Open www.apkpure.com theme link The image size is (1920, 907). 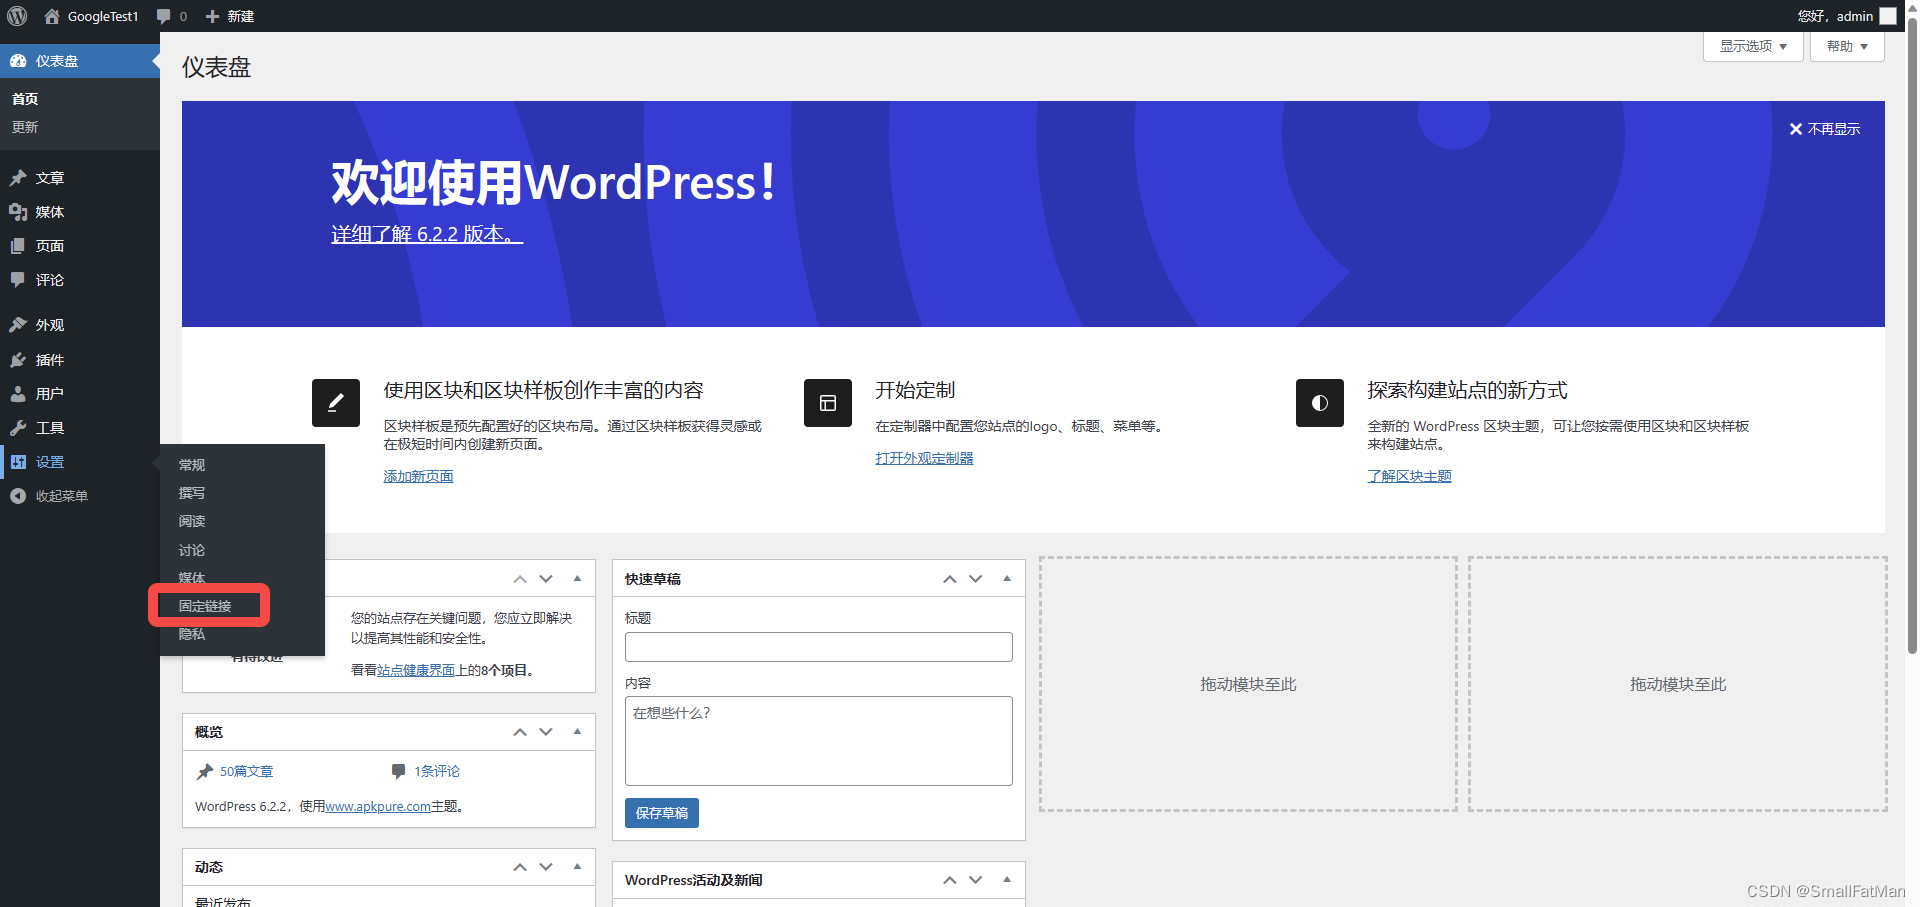(x=378, y=806)
